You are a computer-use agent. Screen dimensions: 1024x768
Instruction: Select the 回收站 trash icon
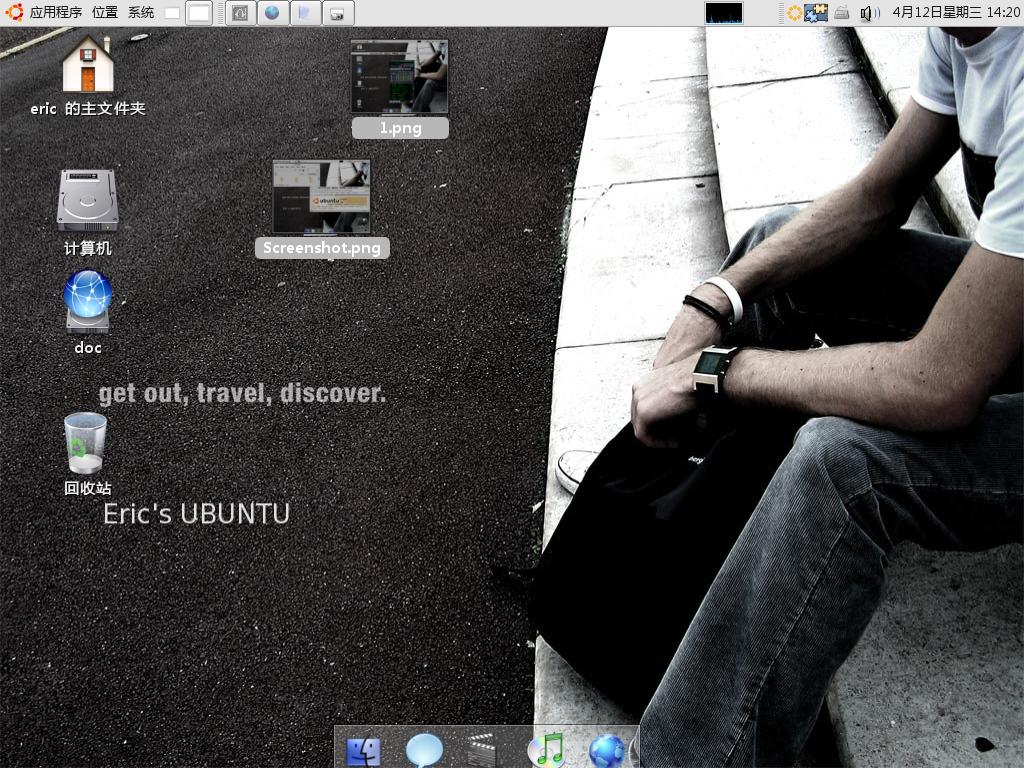(x=86, y=443)
